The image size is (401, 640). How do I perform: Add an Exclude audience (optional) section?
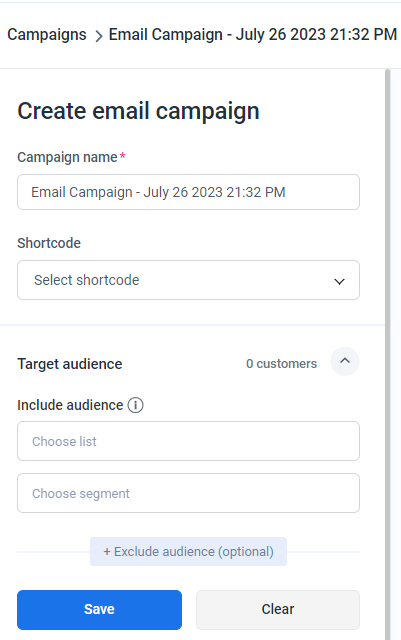(188, 552)
